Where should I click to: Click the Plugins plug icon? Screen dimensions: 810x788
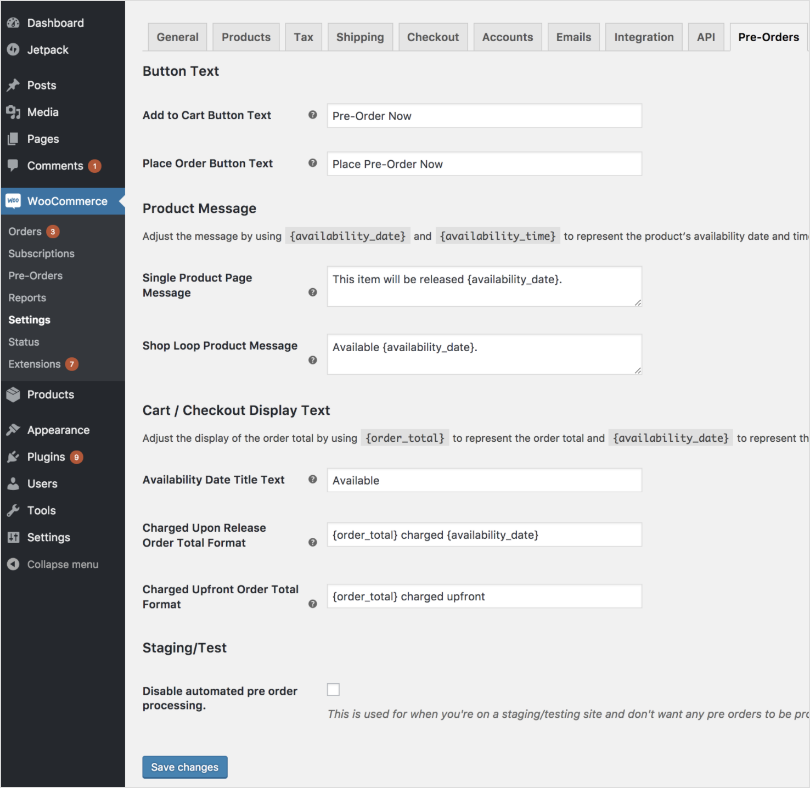13,457
